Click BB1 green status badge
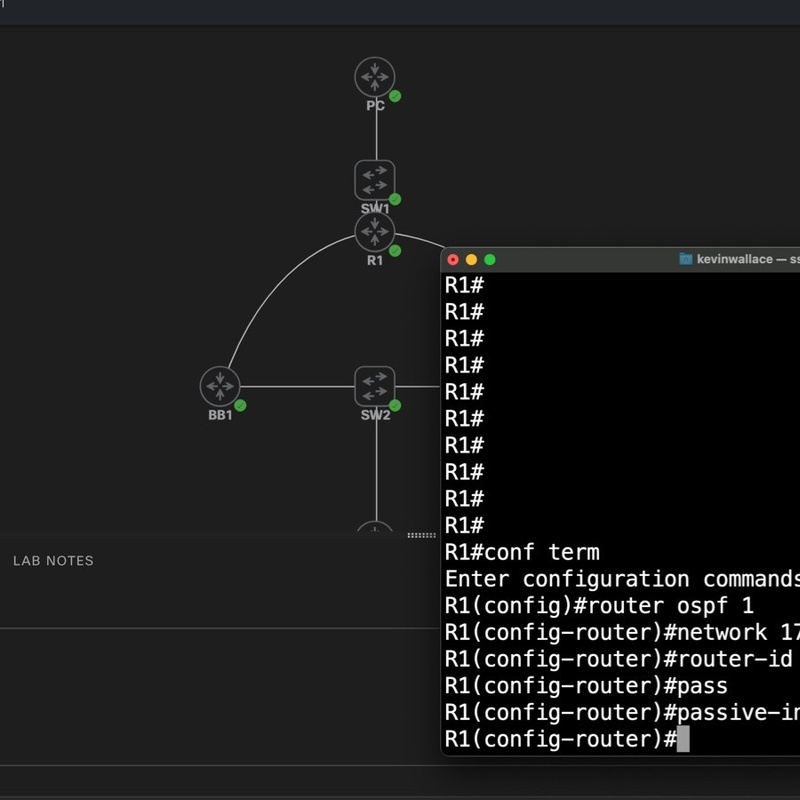Viewport: 800px width, 800px height. pyautogui.click(x=240, y=405)
